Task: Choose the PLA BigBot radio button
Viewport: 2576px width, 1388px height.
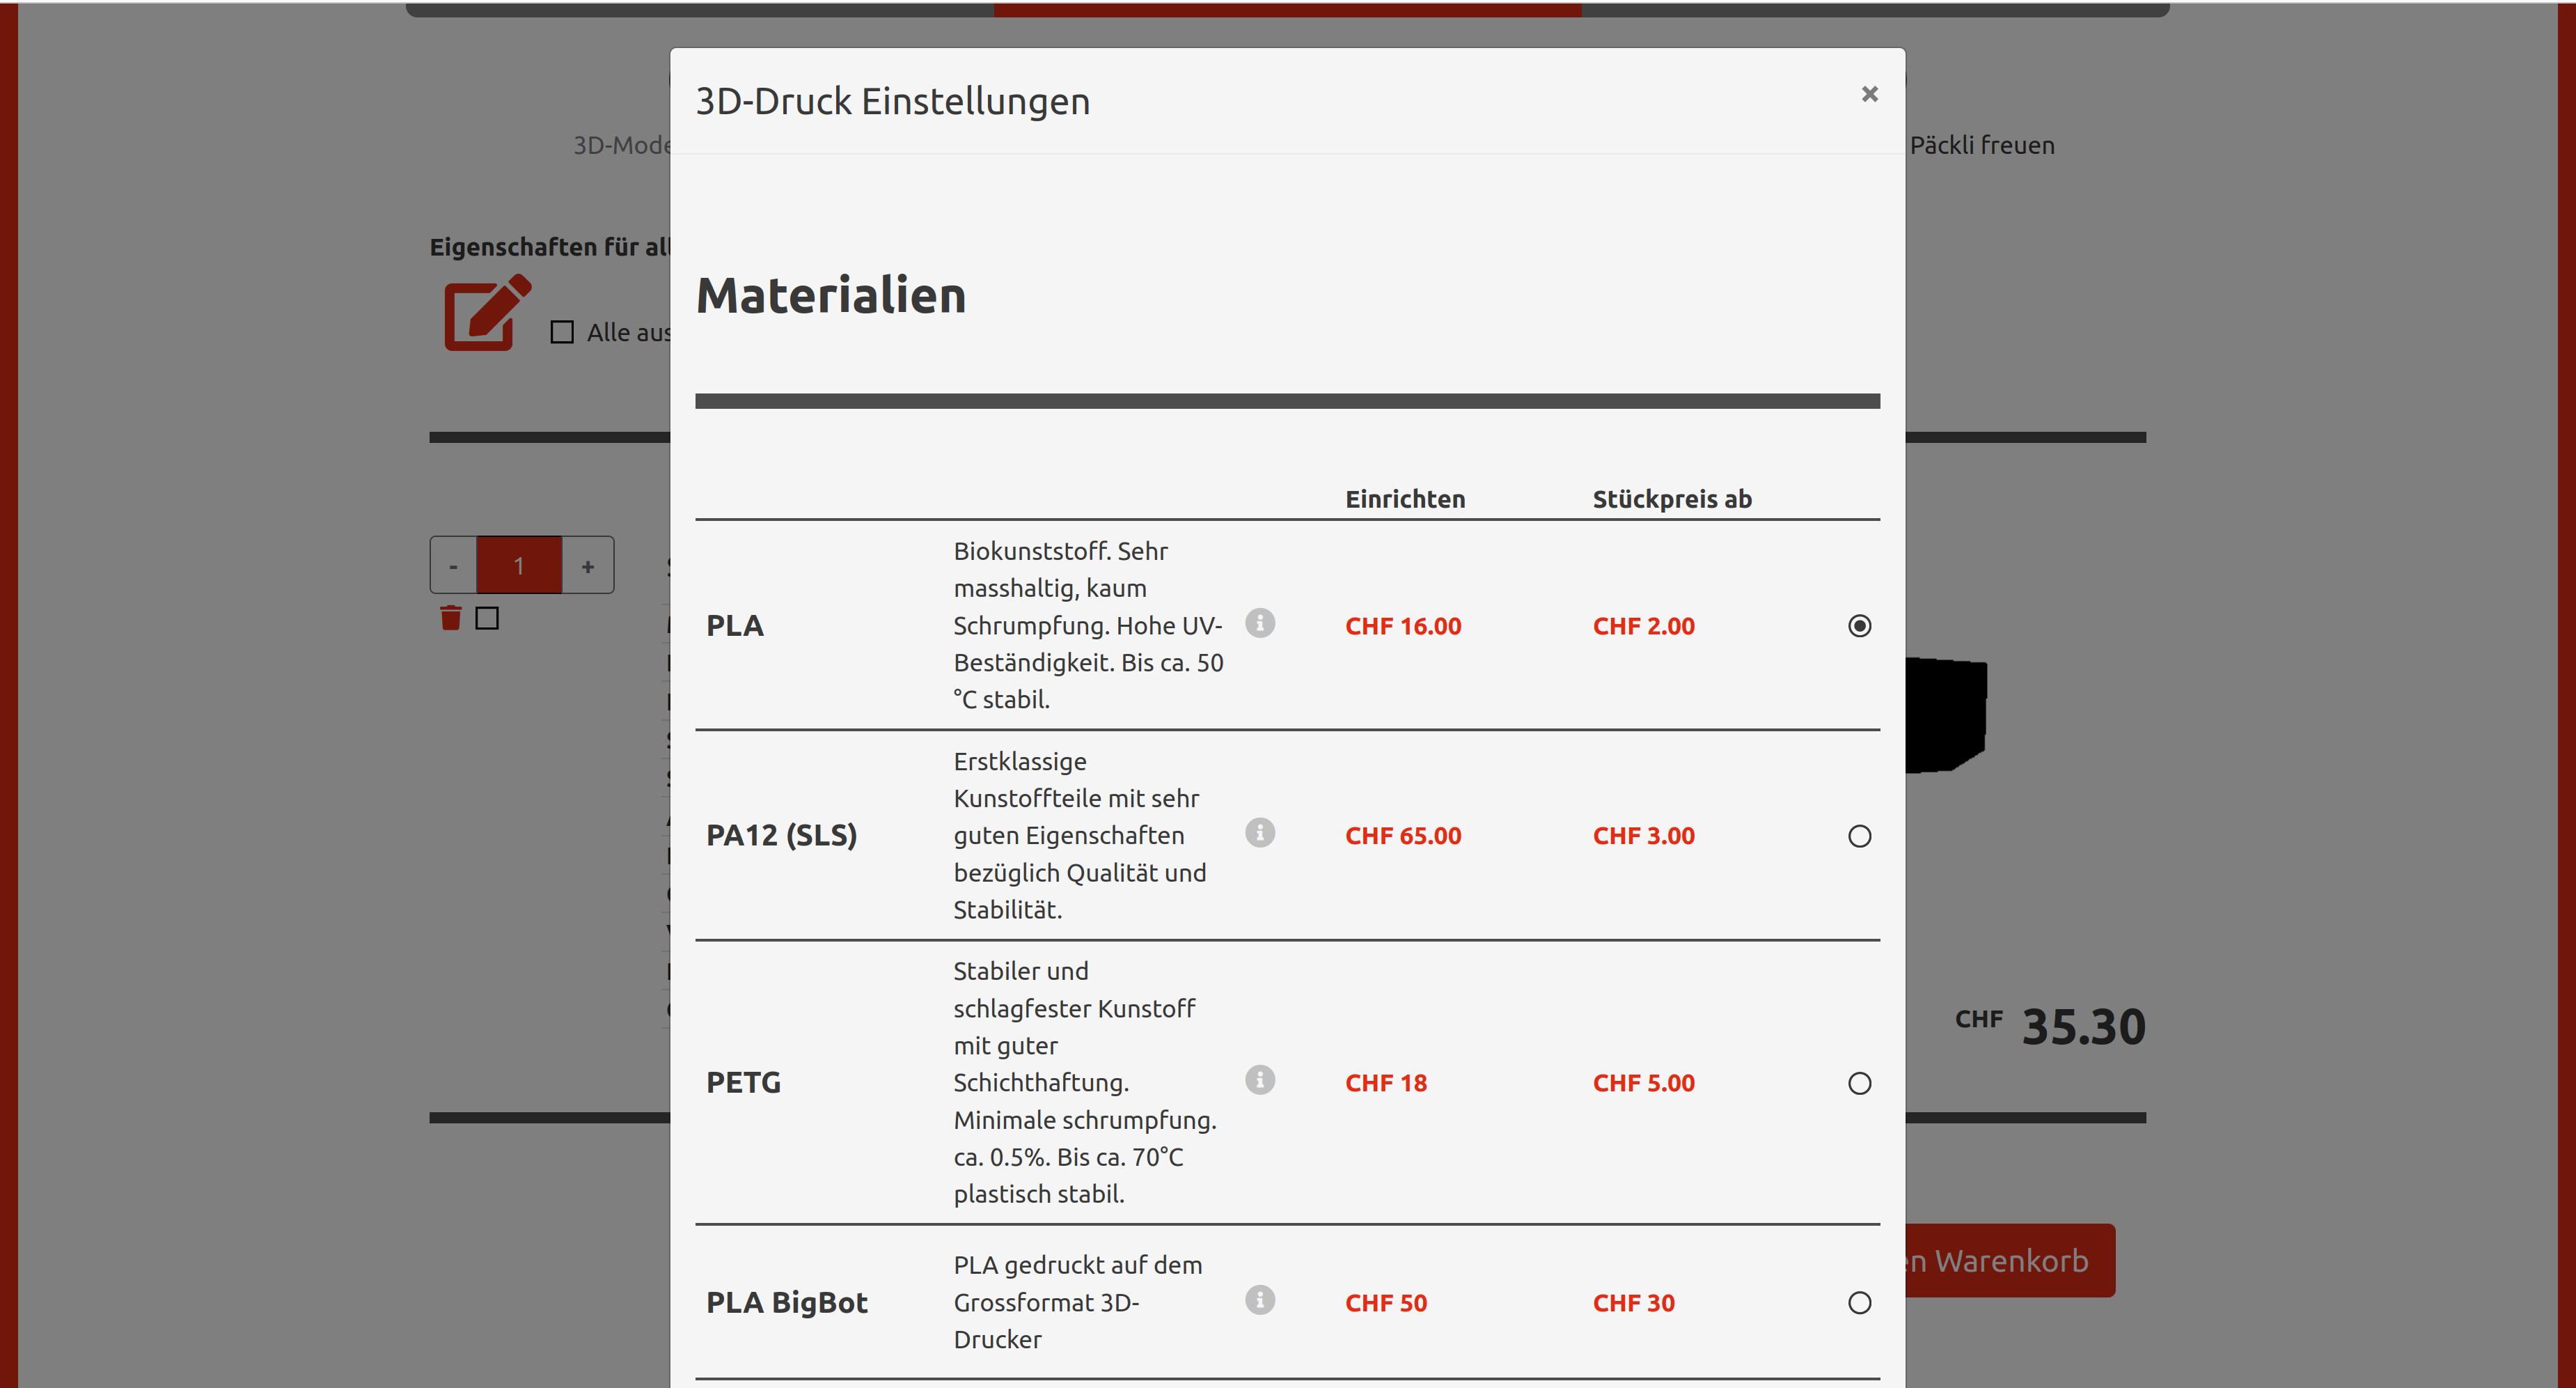Action: [1859, 1303]
